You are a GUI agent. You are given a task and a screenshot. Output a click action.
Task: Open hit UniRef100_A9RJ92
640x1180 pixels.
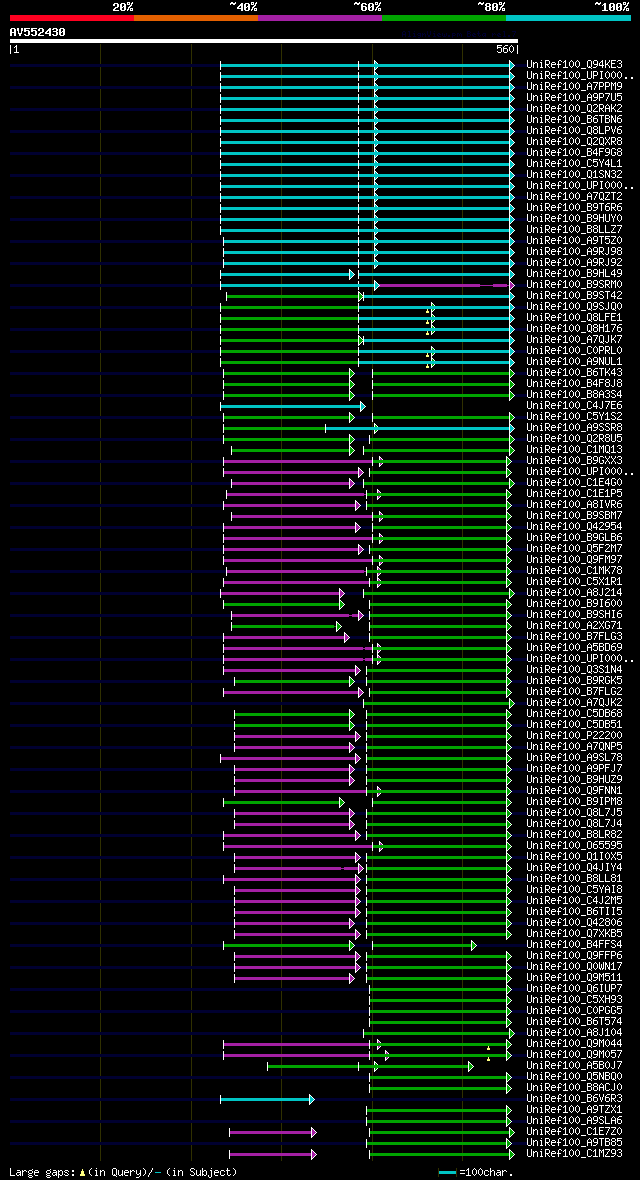tap(574, 263)
